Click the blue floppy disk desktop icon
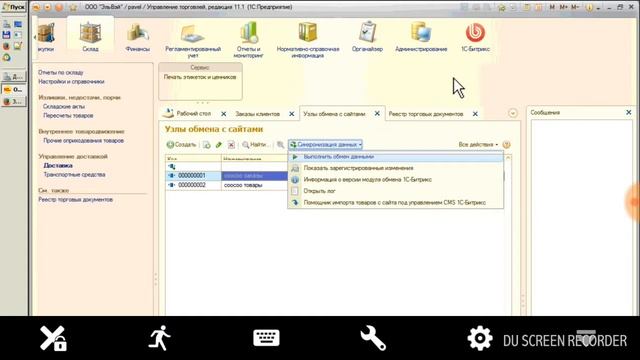This screenshot has width=640, height=360. coord(6,35)
